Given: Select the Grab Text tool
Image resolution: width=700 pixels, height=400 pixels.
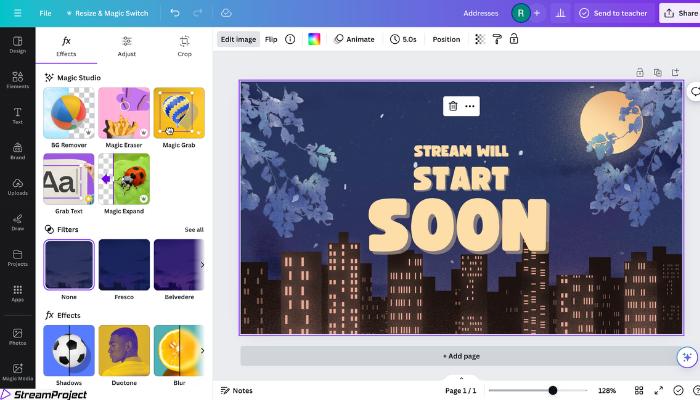Looking at the screenshot, I should 69,179.
